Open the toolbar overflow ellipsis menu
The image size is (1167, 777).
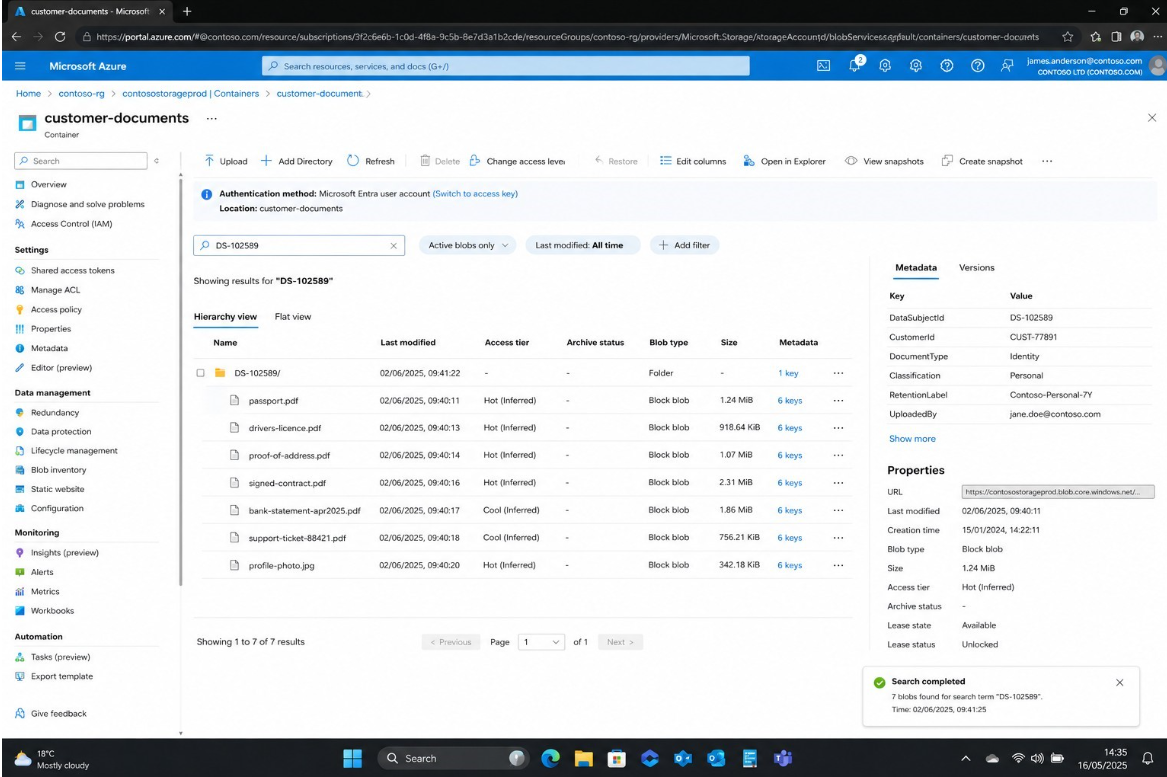point(1047,161)
